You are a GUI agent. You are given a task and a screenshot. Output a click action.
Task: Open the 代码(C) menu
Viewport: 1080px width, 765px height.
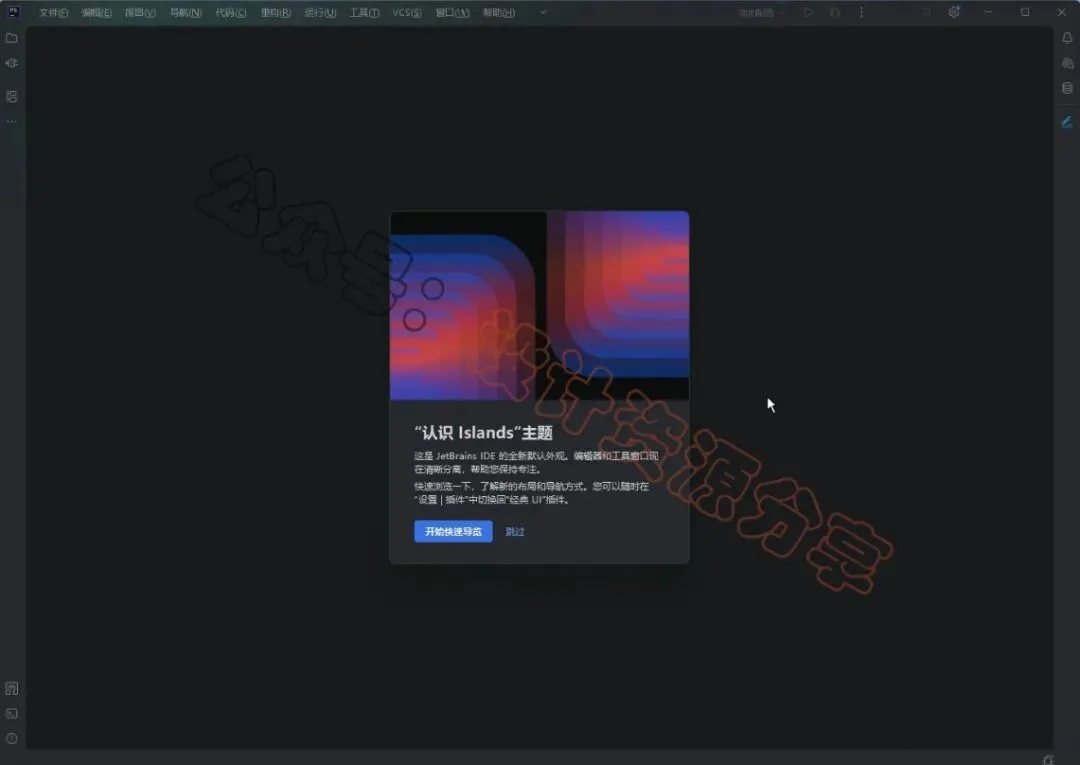click(x=231, y=13)
